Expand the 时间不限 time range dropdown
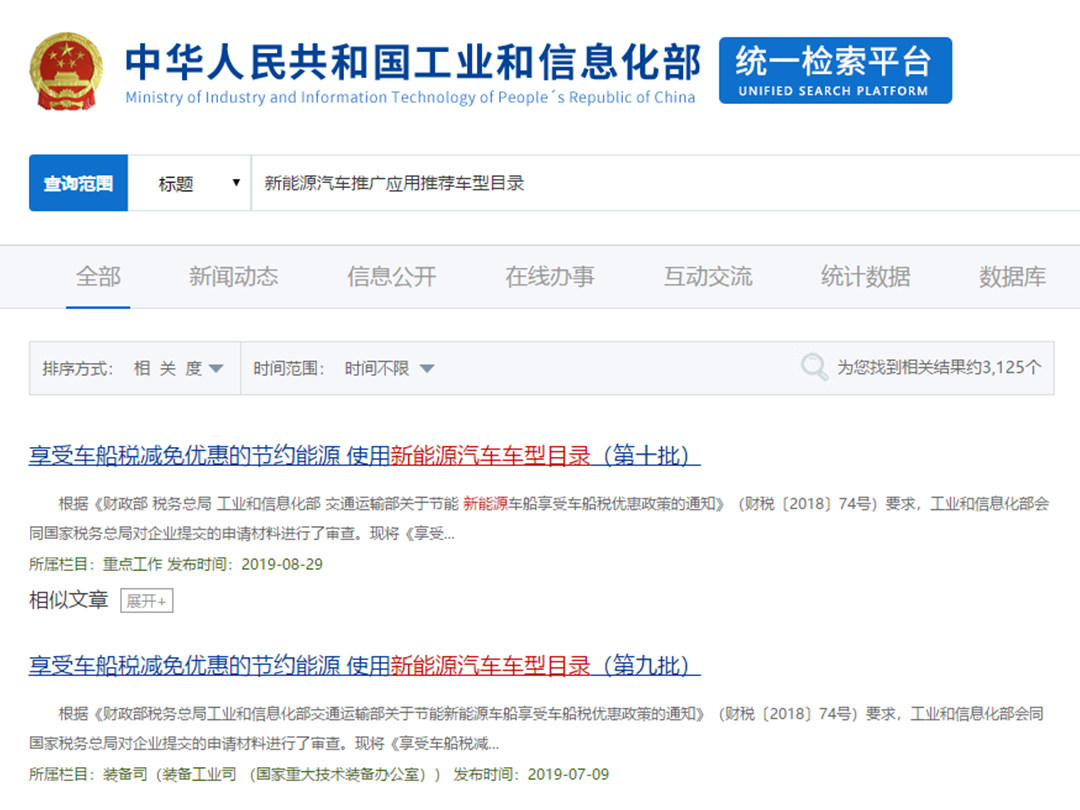 [389, 368]
